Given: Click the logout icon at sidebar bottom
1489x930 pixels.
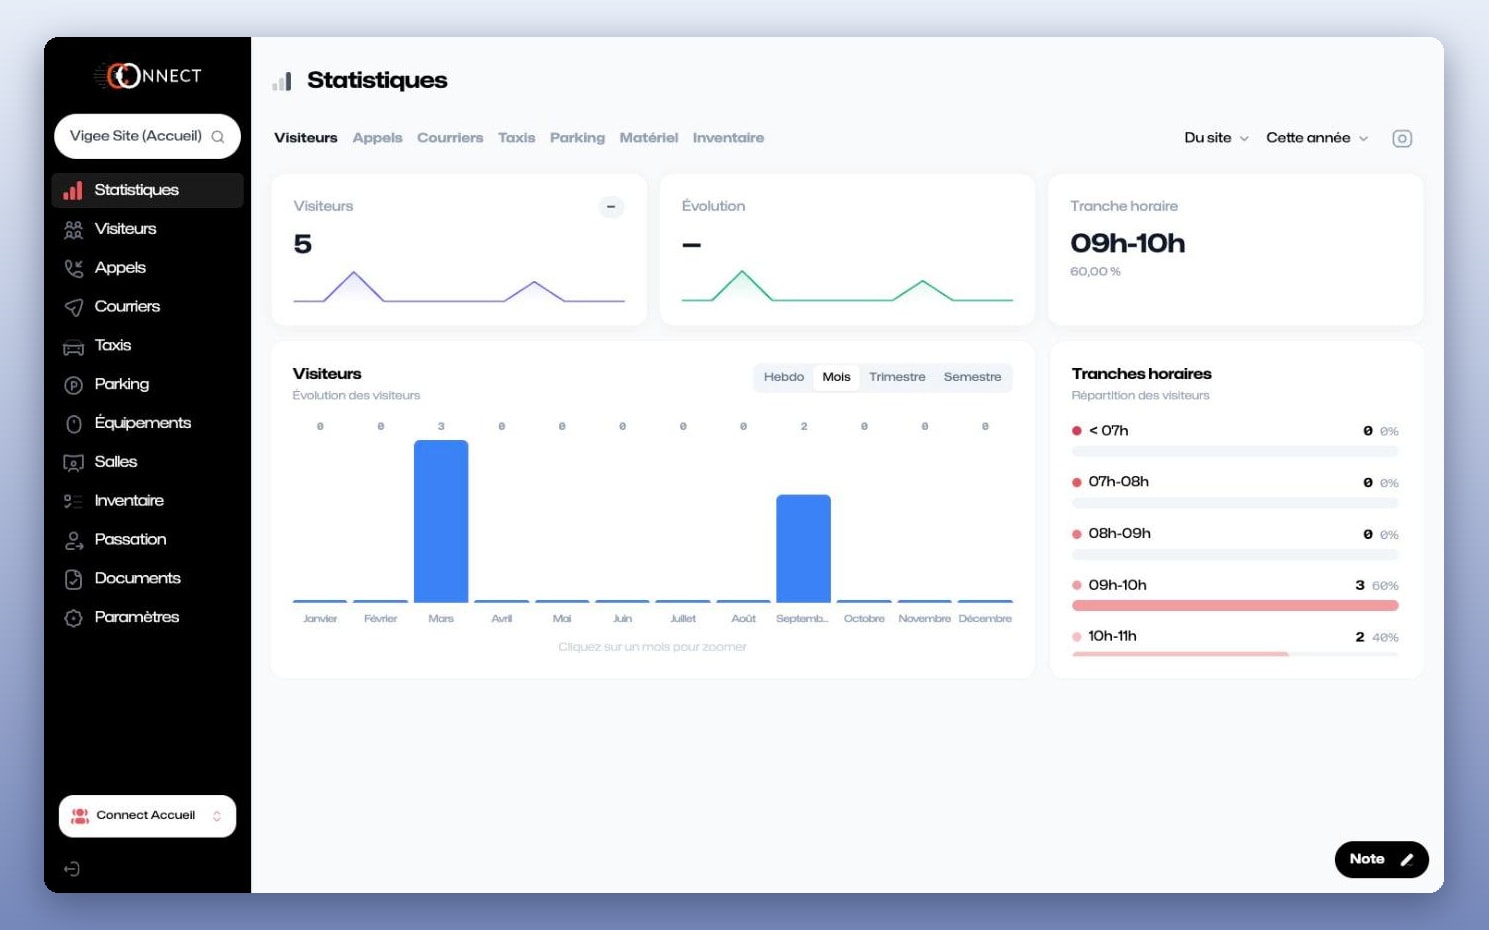Looking at the screenshot, I should coord(72,869).
